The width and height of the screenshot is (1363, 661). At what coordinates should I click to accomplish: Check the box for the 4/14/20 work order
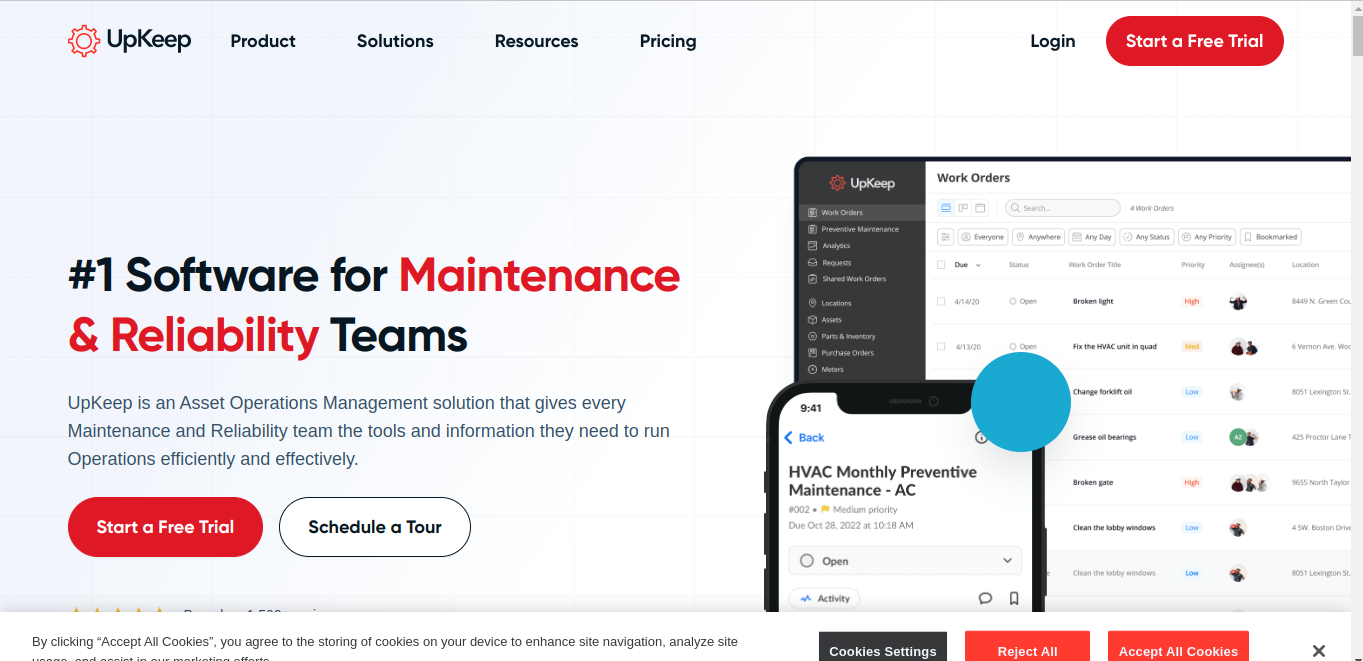(941, 301)
